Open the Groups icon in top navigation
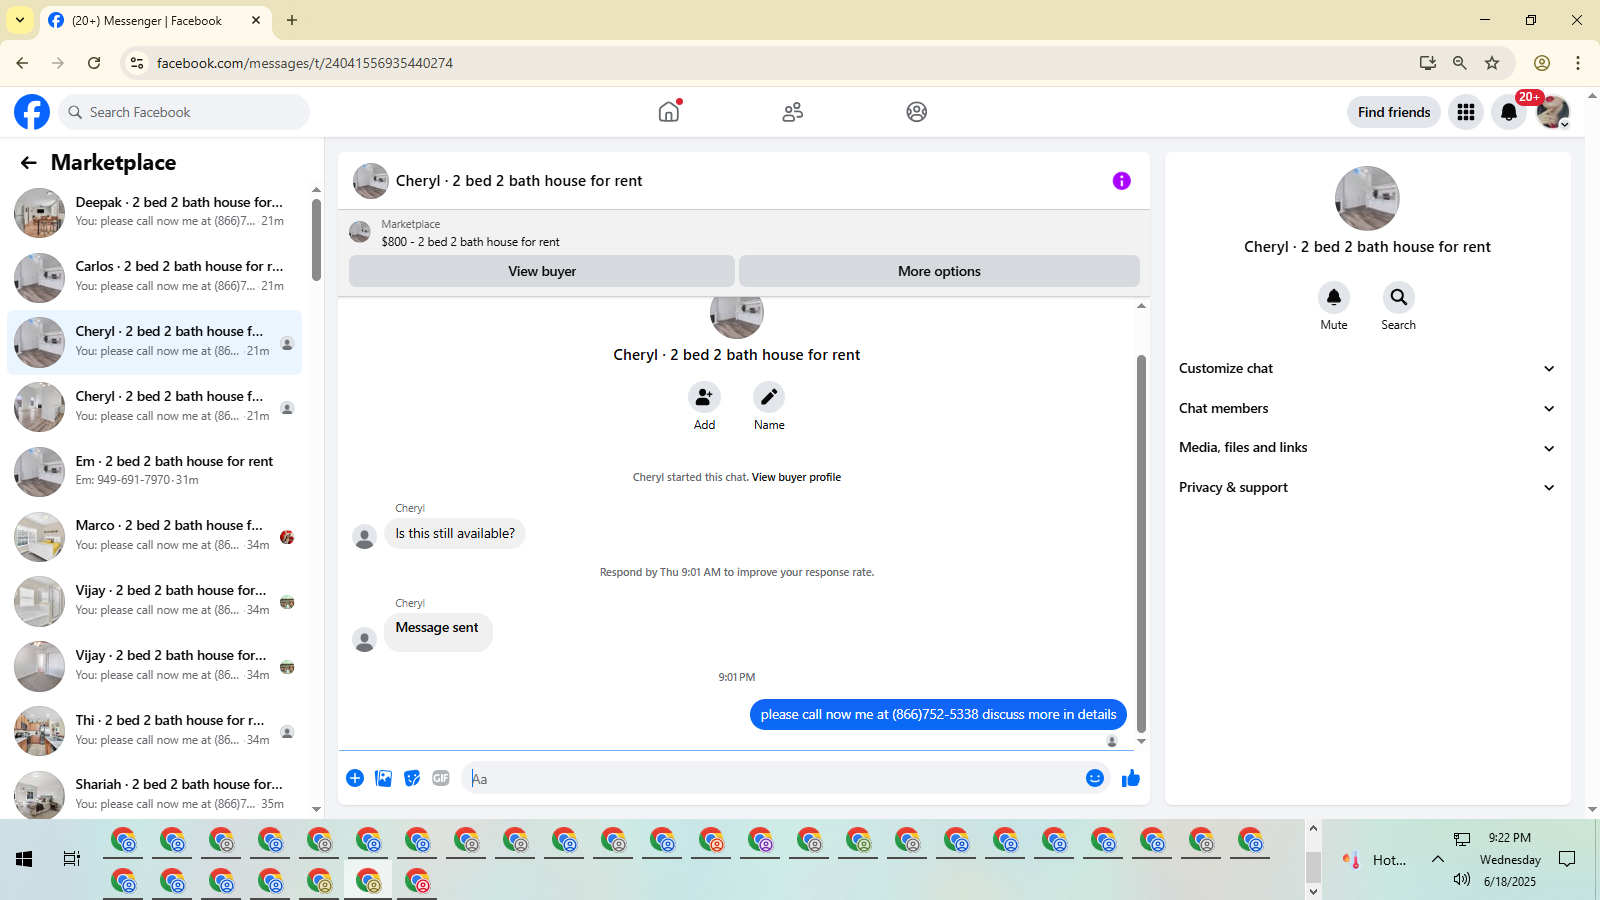 coord(917,112)
